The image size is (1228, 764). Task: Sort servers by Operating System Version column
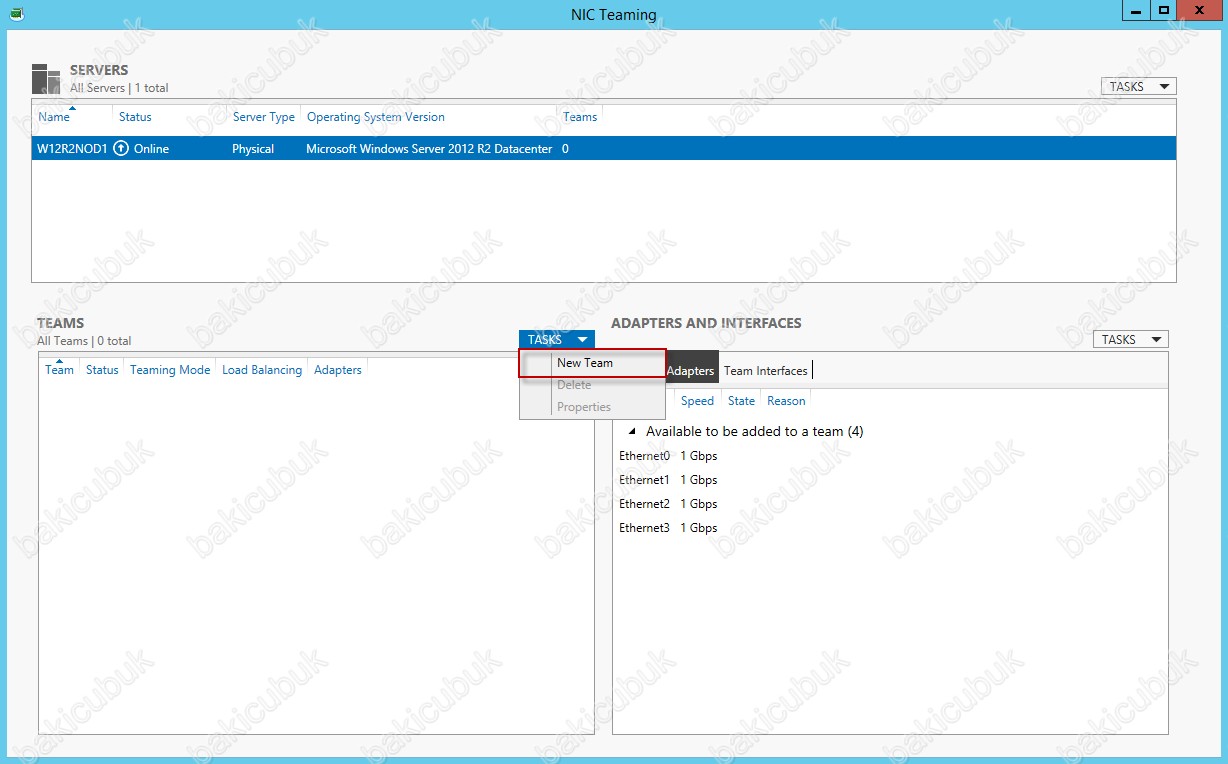point(376,117)
